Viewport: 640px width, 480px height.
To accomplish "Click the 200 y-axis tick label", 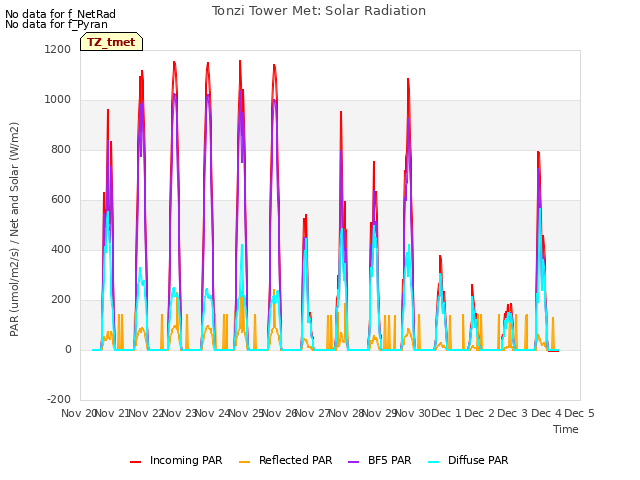I will 61,300.
